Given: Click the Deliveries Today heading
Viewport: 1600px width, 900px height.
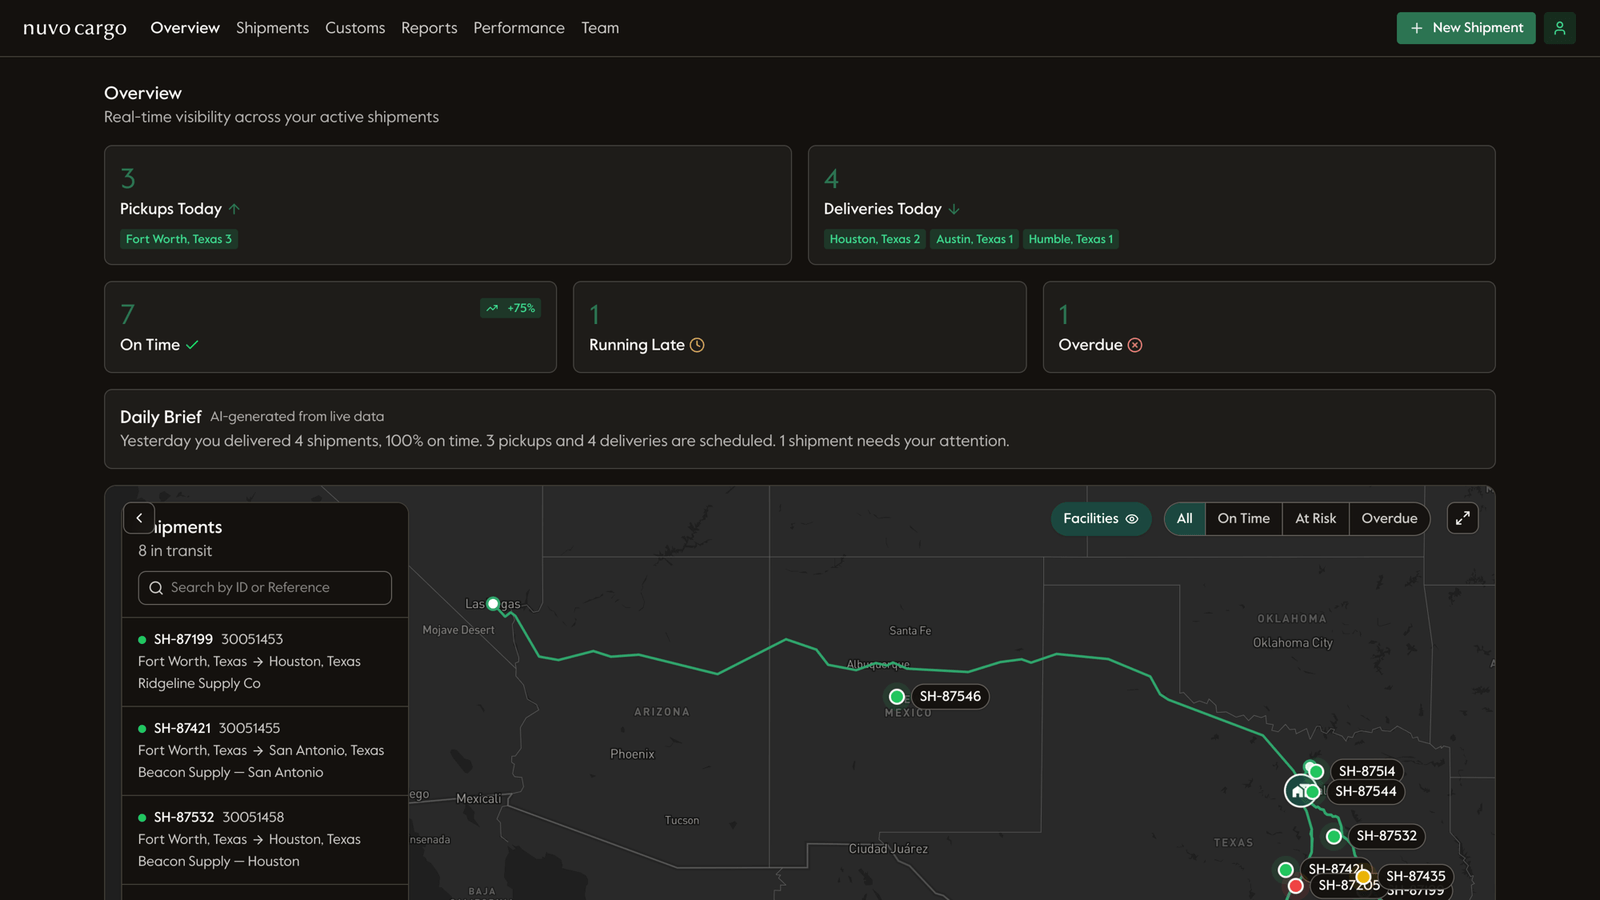Looking at the screenshot, I should click(x=883, y=209).
